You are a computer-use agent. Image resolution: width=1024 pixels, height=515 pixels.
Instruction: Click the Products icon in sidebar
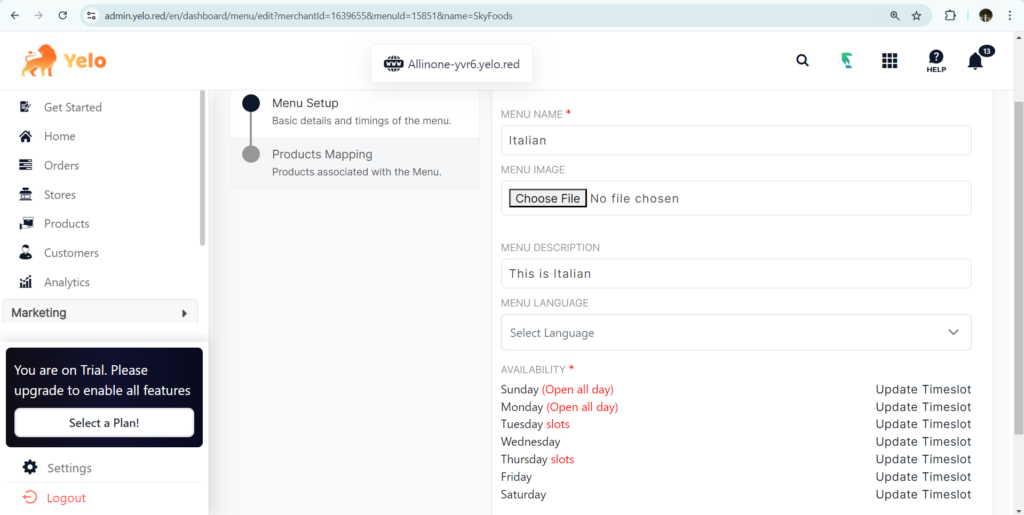[26, 224]
